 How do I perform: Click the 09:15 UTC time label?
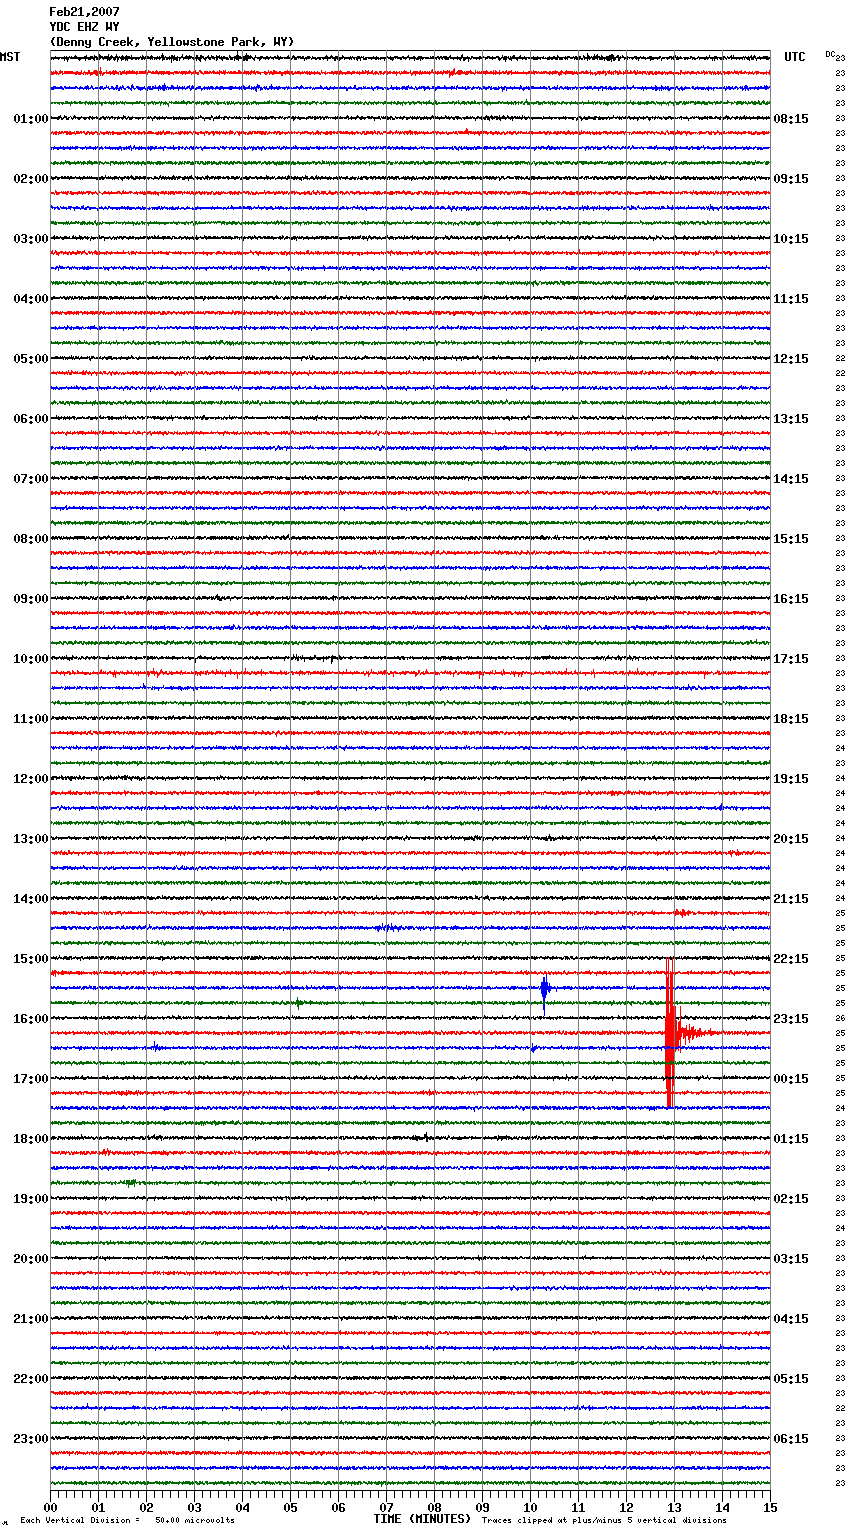pos(791,179)
